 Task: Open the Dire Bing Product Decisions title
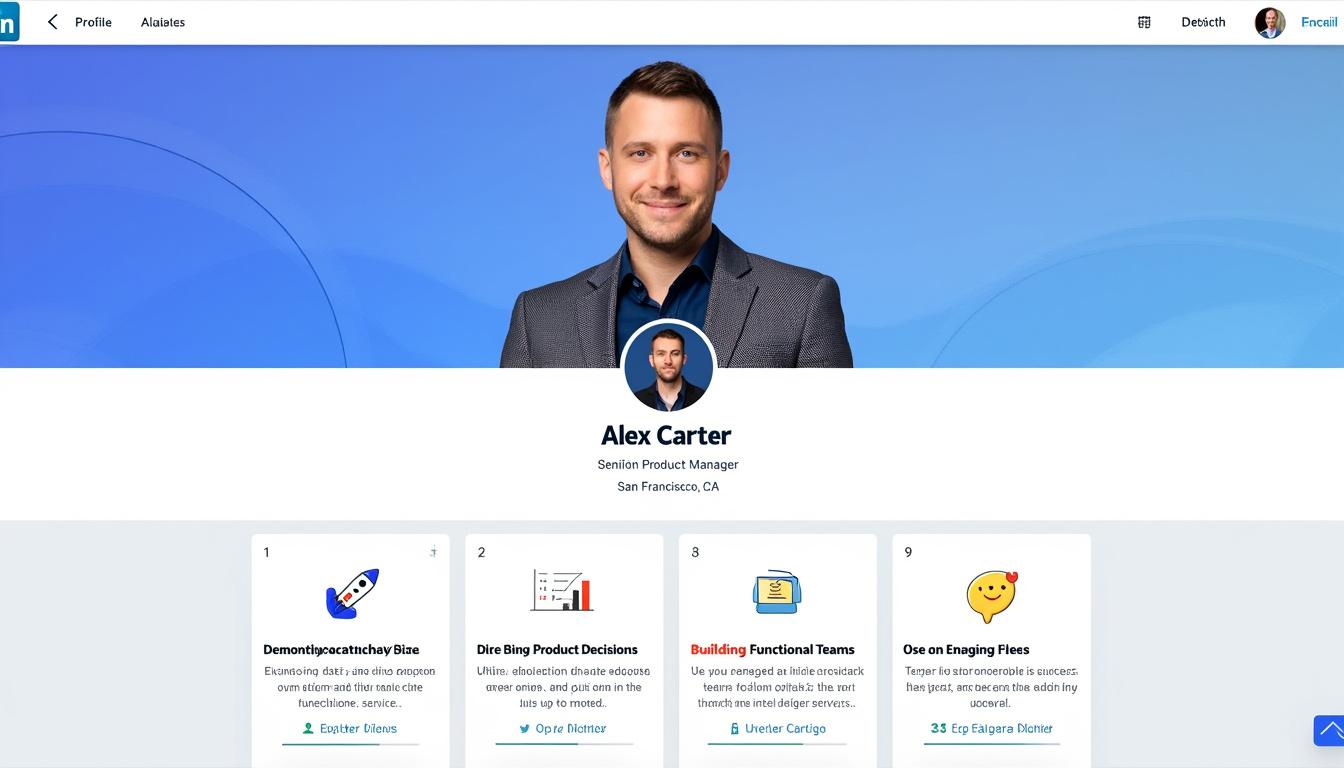click(557, 649)
